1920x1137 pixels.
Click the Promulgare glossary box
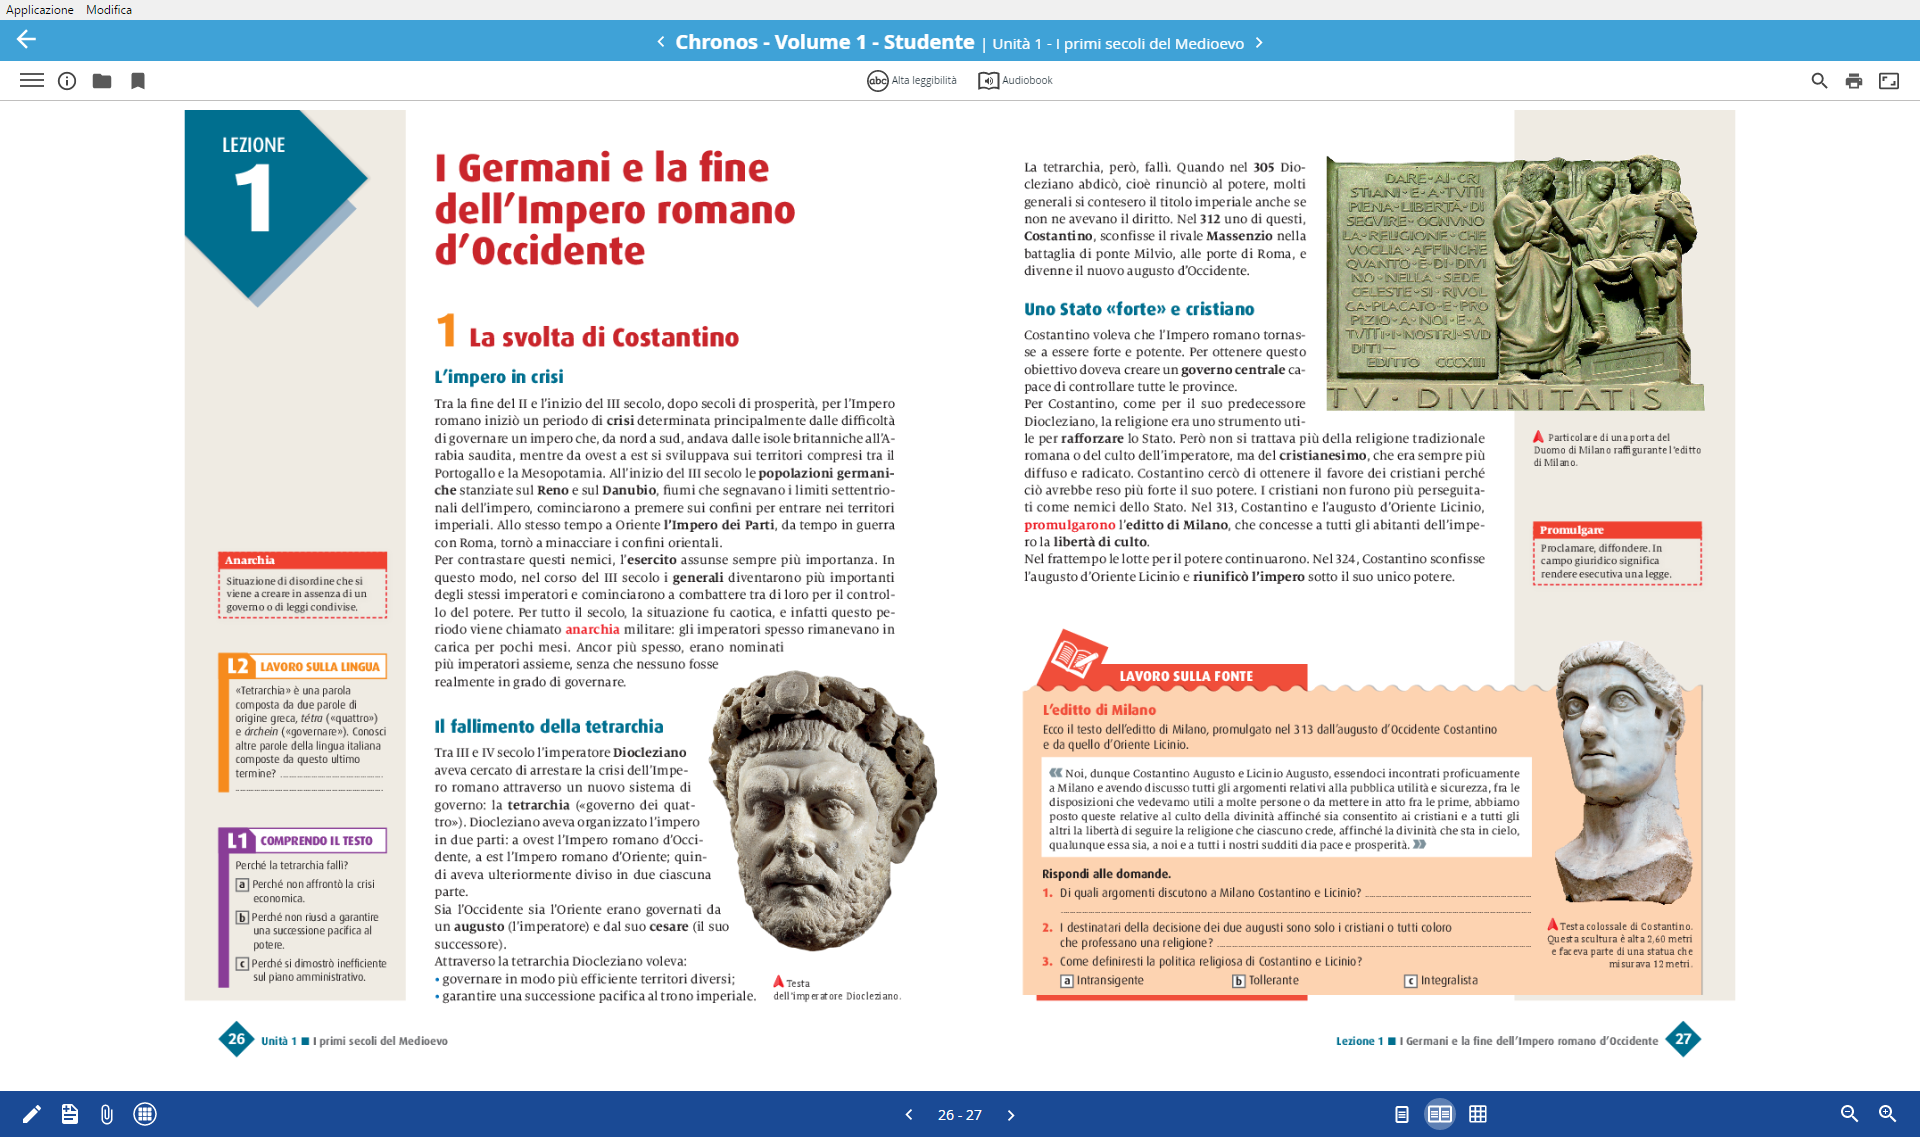tap(1617, 553)
